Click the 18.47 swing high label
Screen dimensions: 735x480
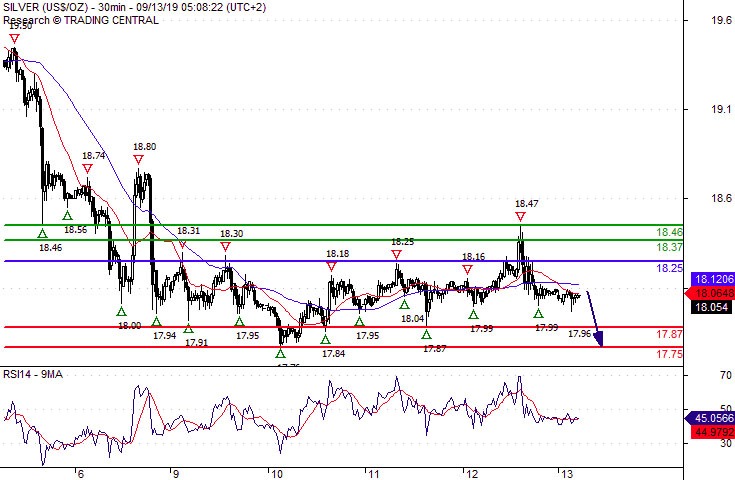pyautogui.click(x=526, y=203)
